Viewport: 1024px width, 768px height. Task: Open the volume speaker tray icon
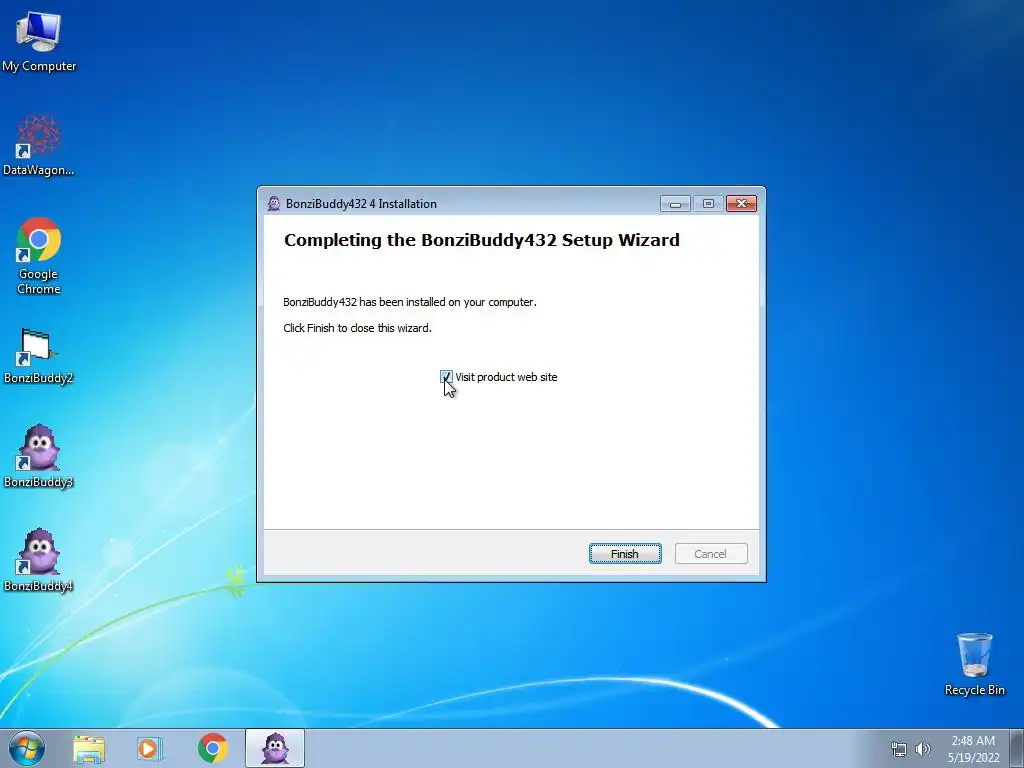923,749
